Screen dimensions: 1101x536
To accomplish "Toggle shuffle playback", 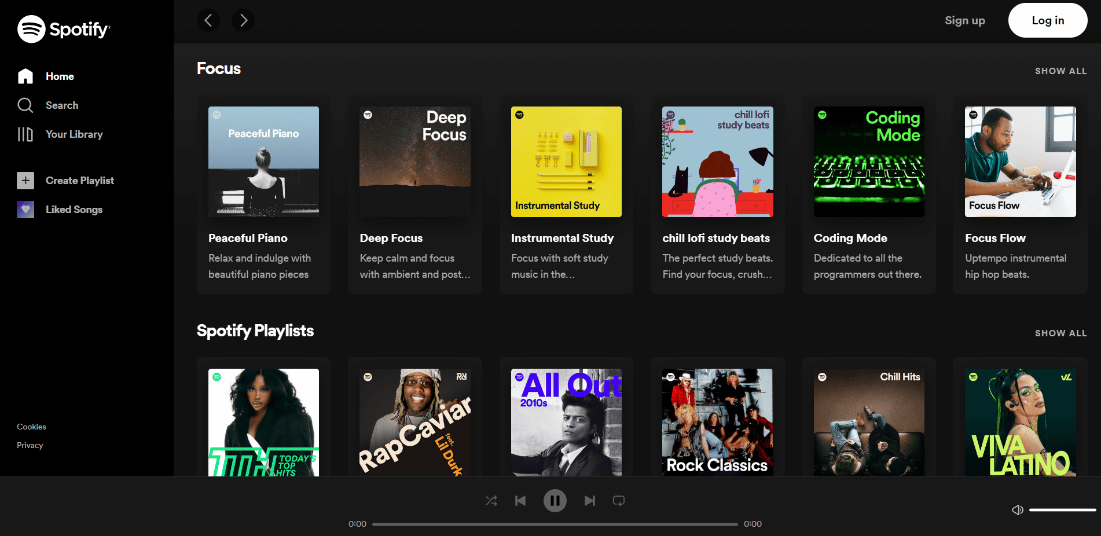I will [491, 501].
